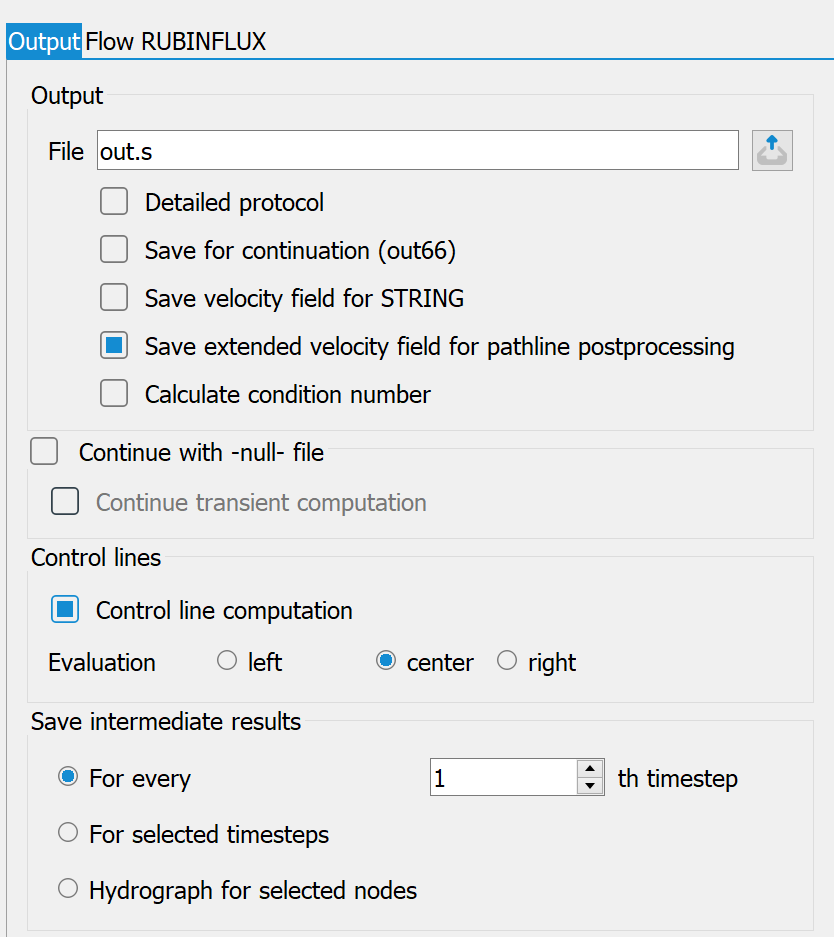
Task: Choose the right evaluation option
Action: [x=507, y=660]
